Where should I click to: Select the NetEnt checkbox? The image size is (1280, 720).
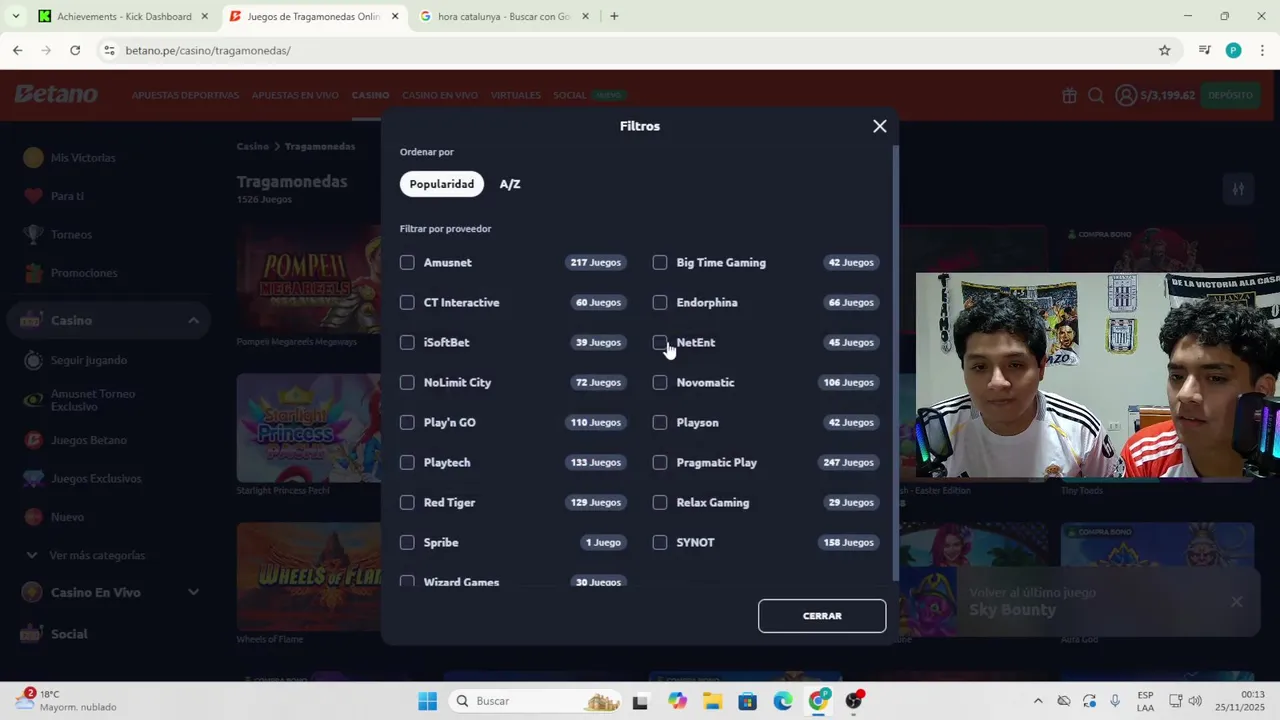660,342
